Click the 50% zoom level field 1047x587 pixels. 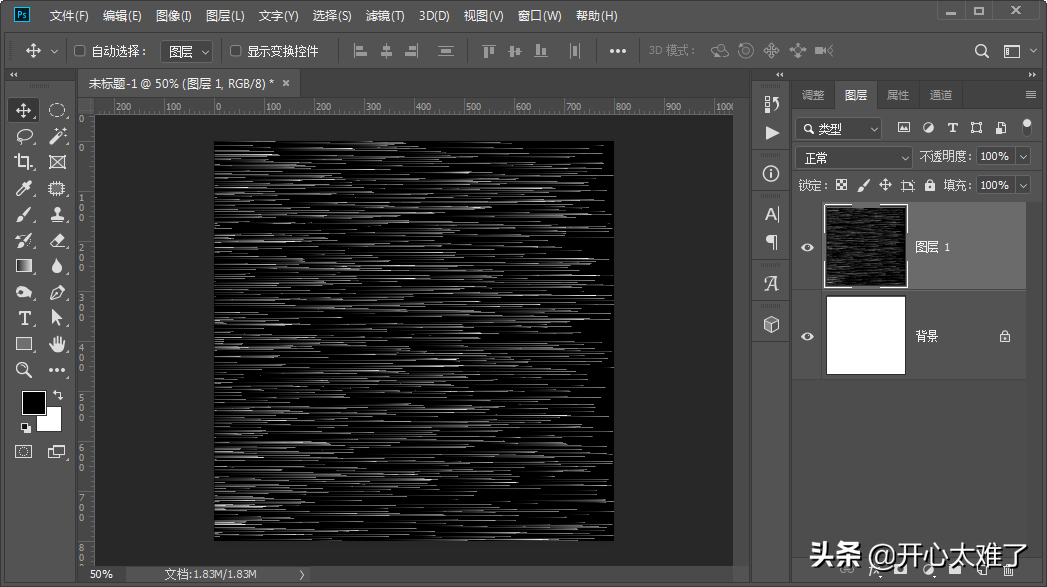pyautogui.click(x=101, y=574)
